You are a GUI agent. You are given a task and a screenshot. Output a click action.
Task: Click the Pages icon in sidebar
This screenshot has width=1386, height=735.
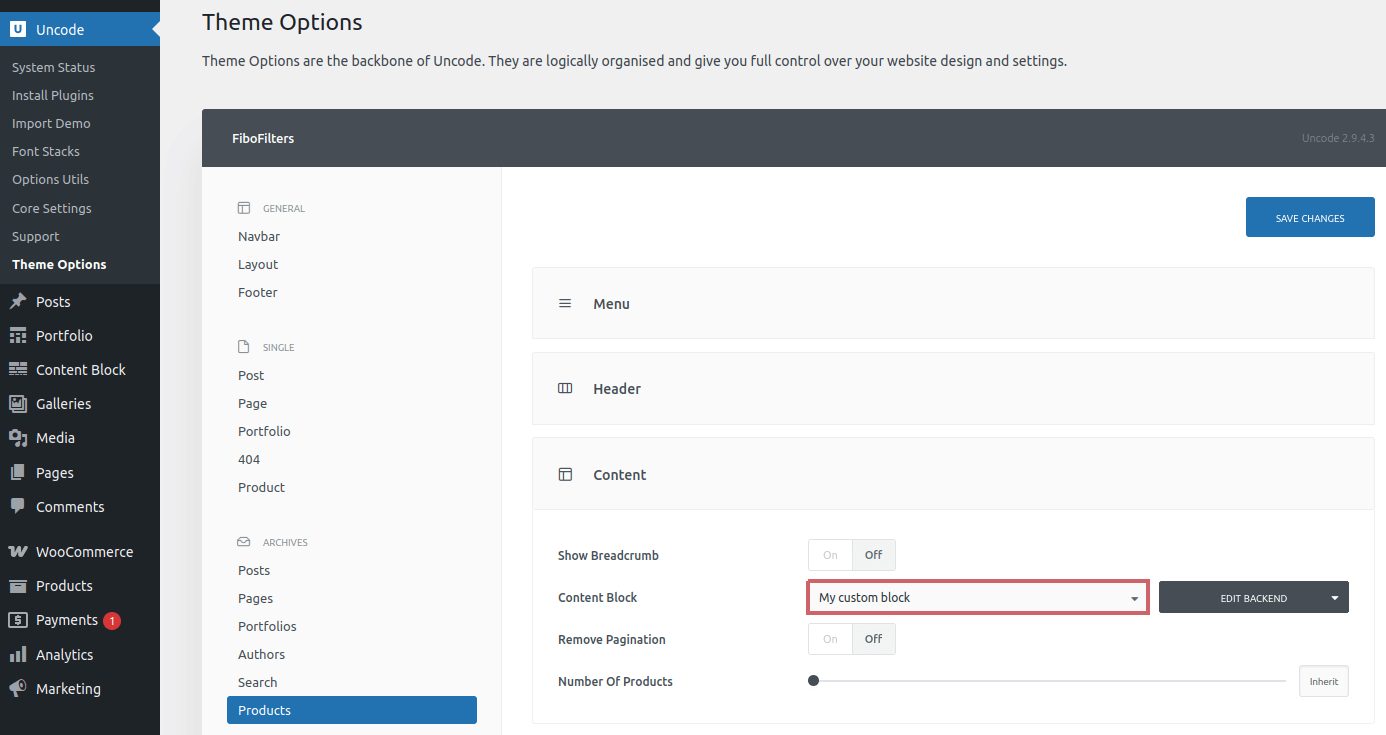click(18, 472)
